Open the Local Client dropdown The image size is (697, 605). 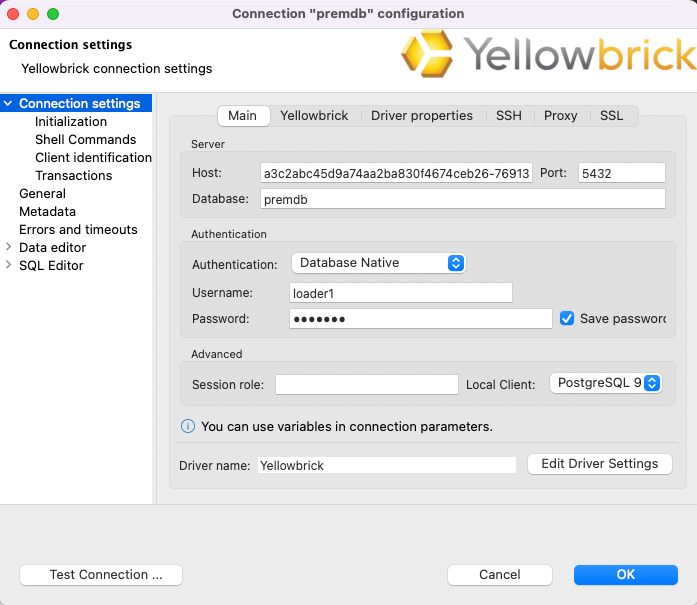click(x=605, y=384)
